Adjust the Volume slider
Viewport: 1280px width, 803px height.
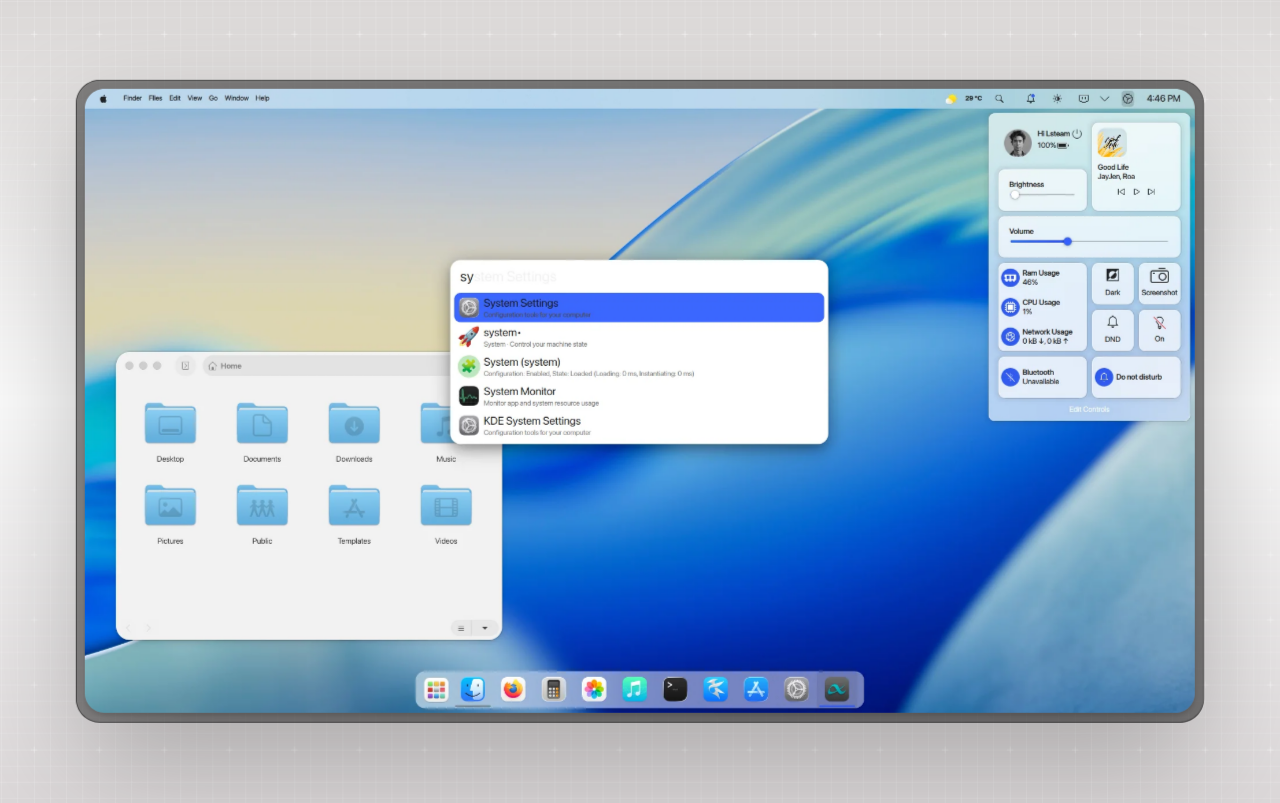tap(1067, 241)
